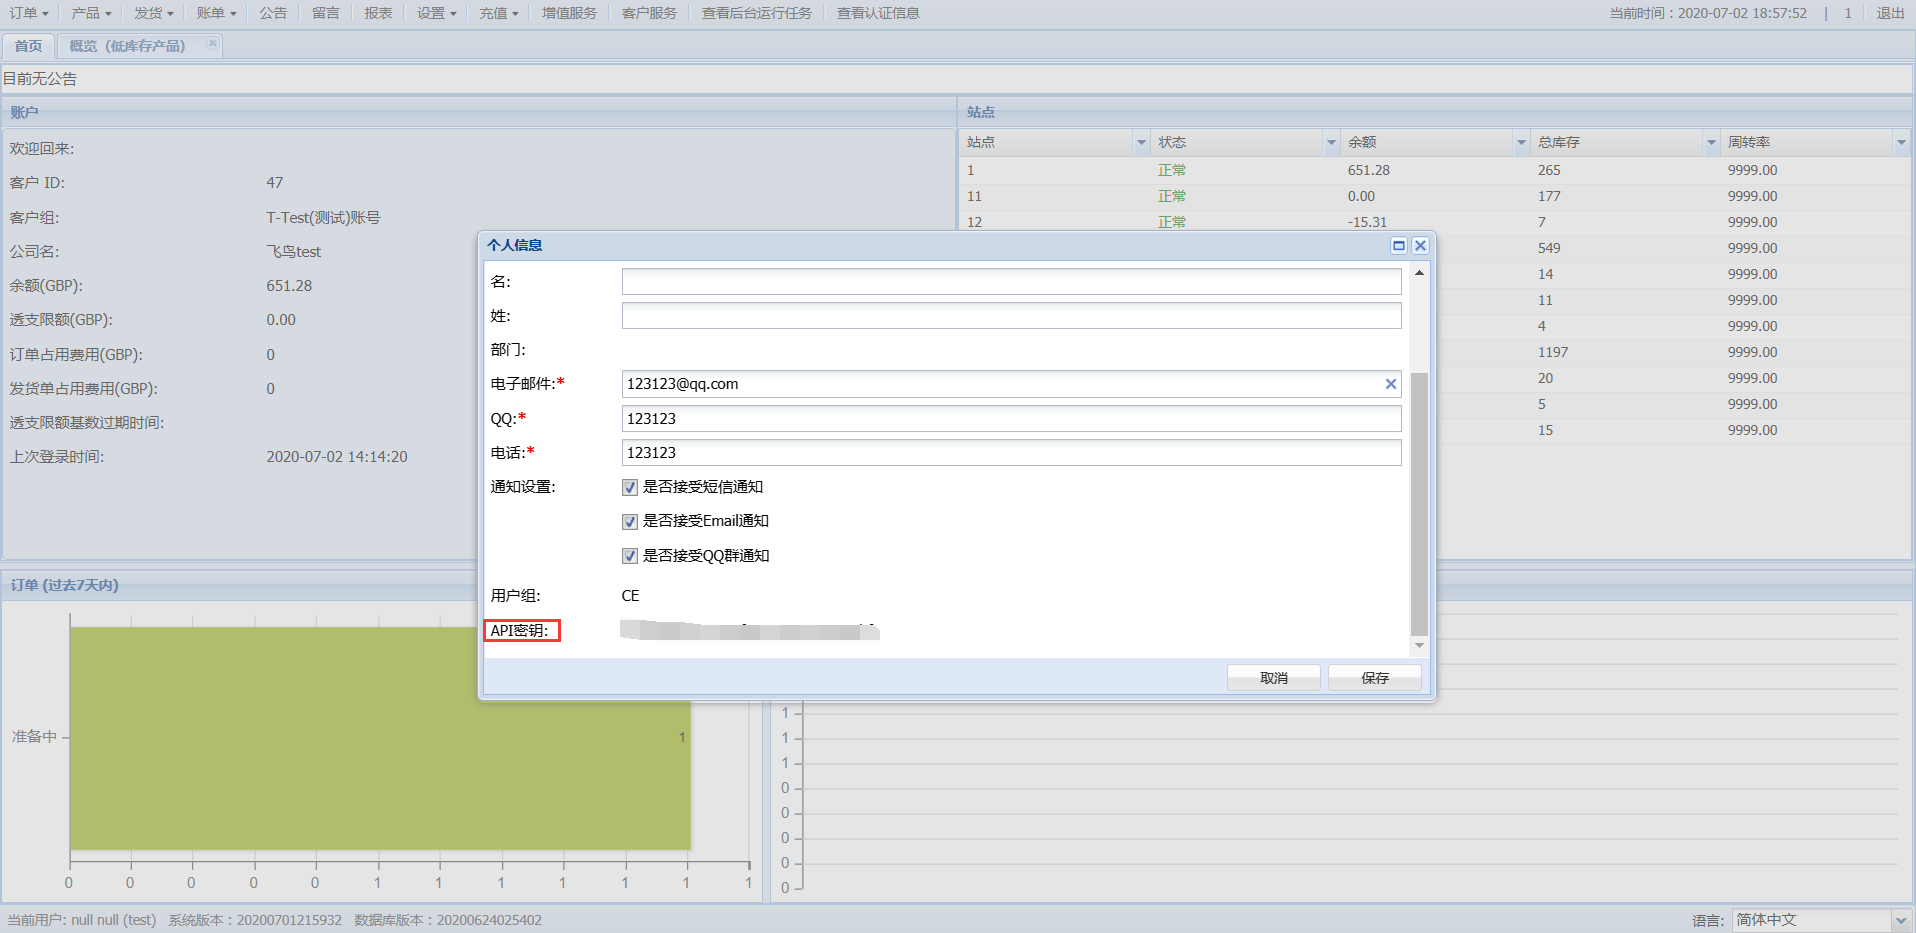The width and height of the screenshot is (1916, 933).
Task: Open the 增值服务 menu item
Action: [569, 13]
